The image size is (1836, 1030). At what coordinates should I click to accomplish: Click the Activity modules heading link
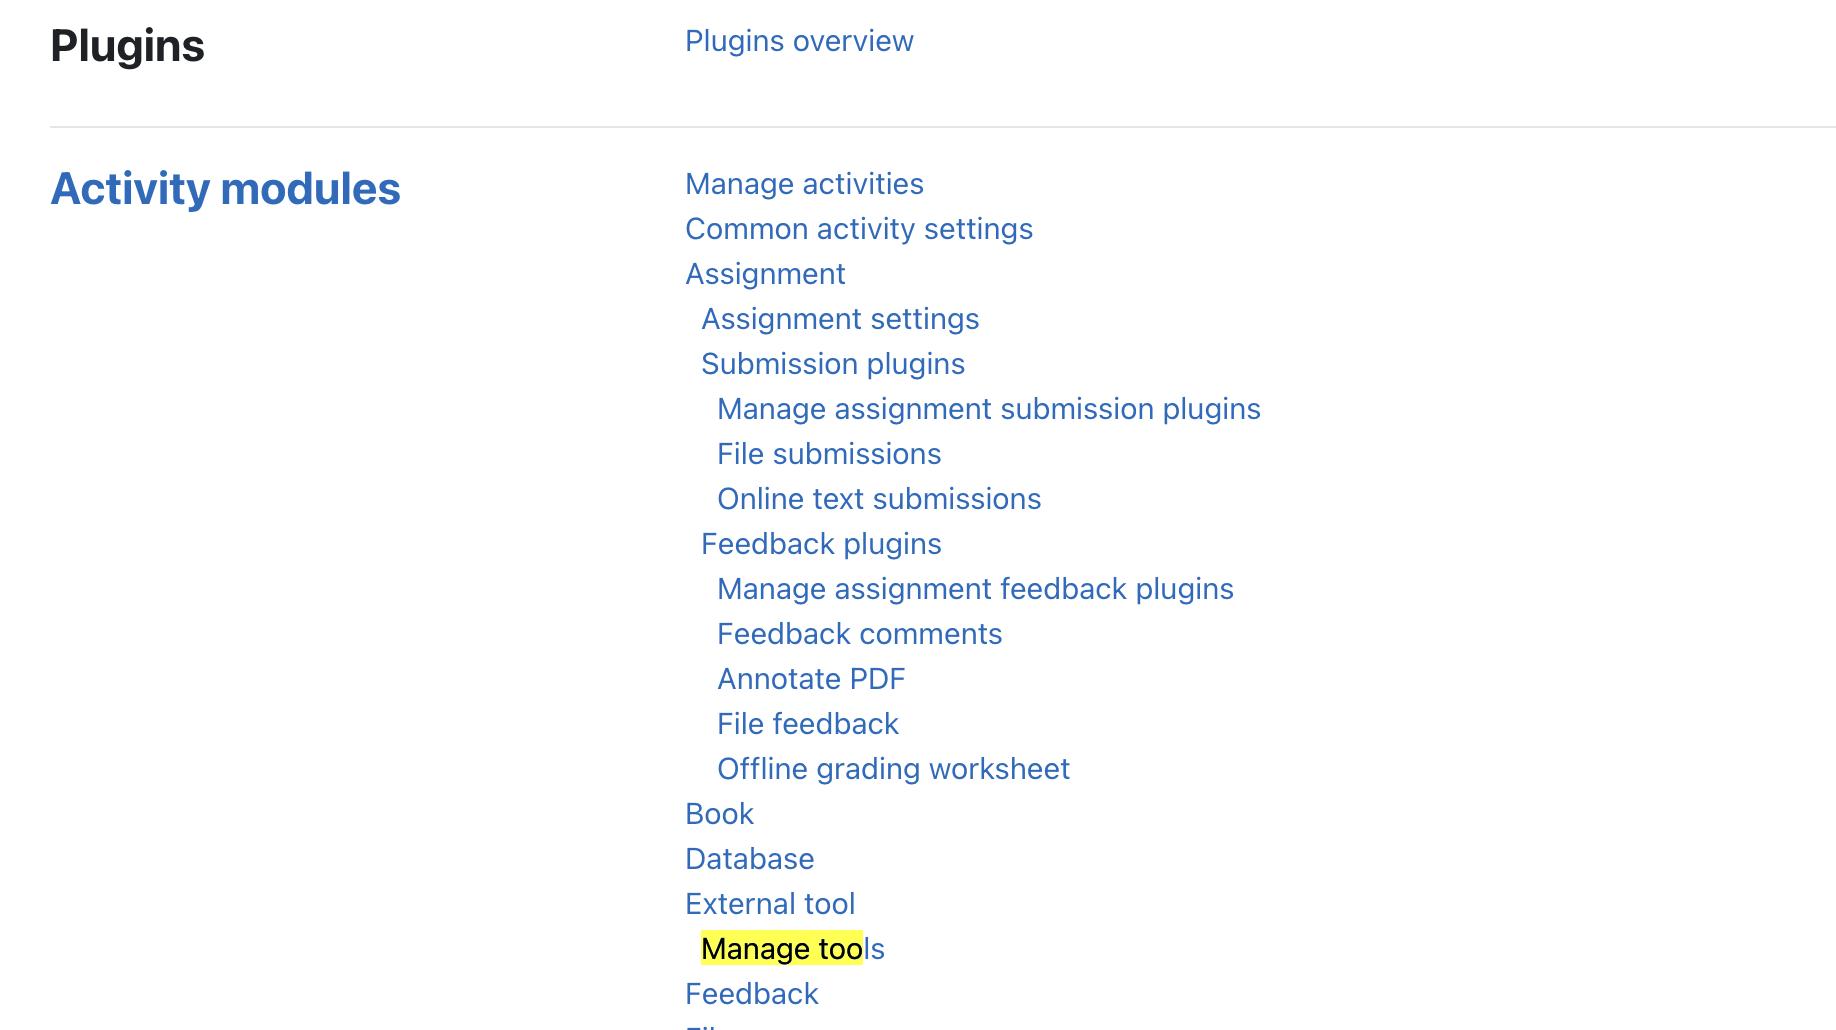tap(225, 189)
